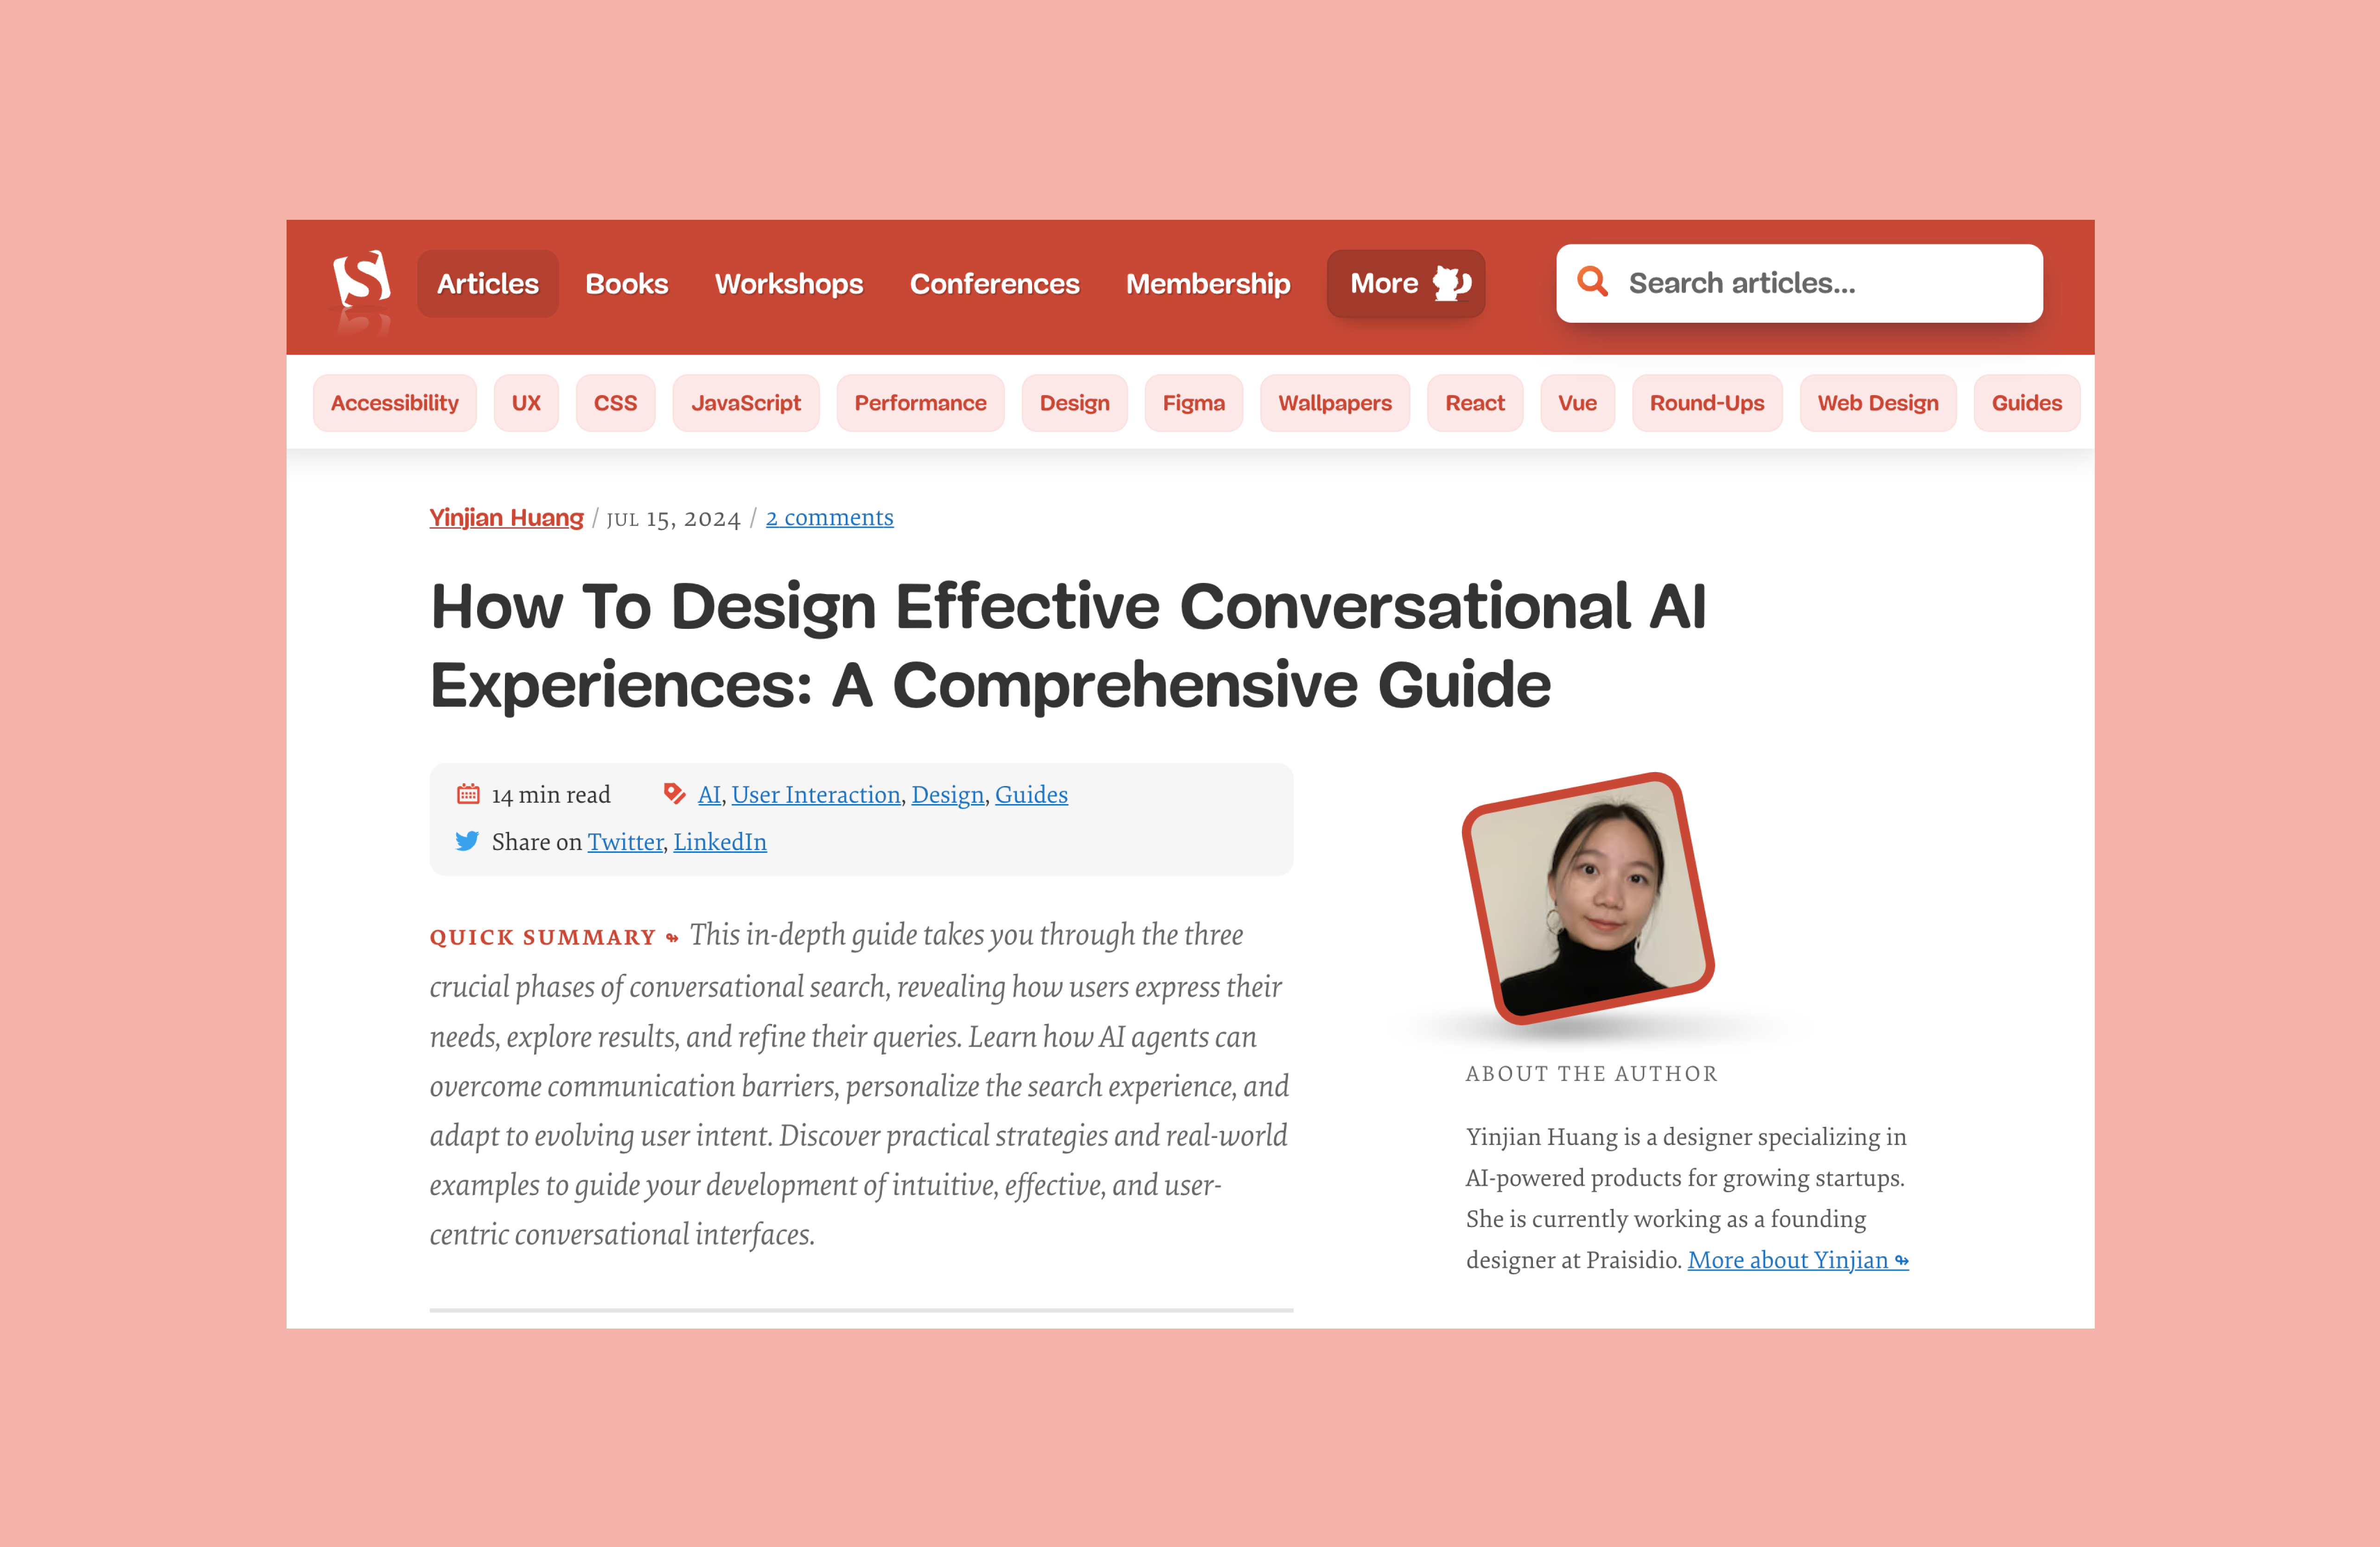
Task: Open the author's portrait photo
Action: (x=1588, y=897)
